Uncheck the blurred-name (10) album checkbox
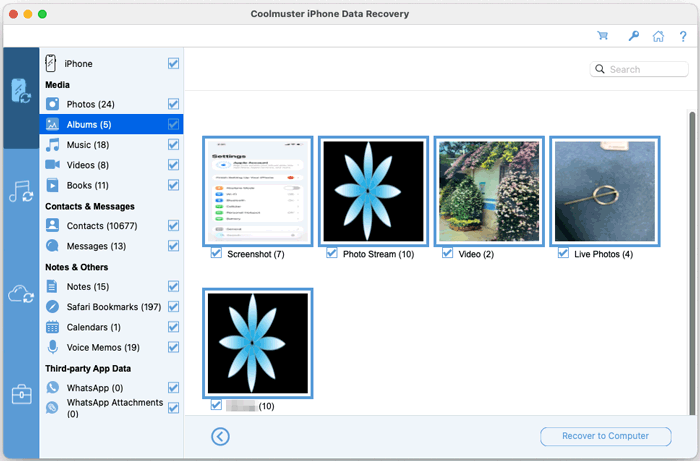The image size is (700, 461). [x=216, y=405]
